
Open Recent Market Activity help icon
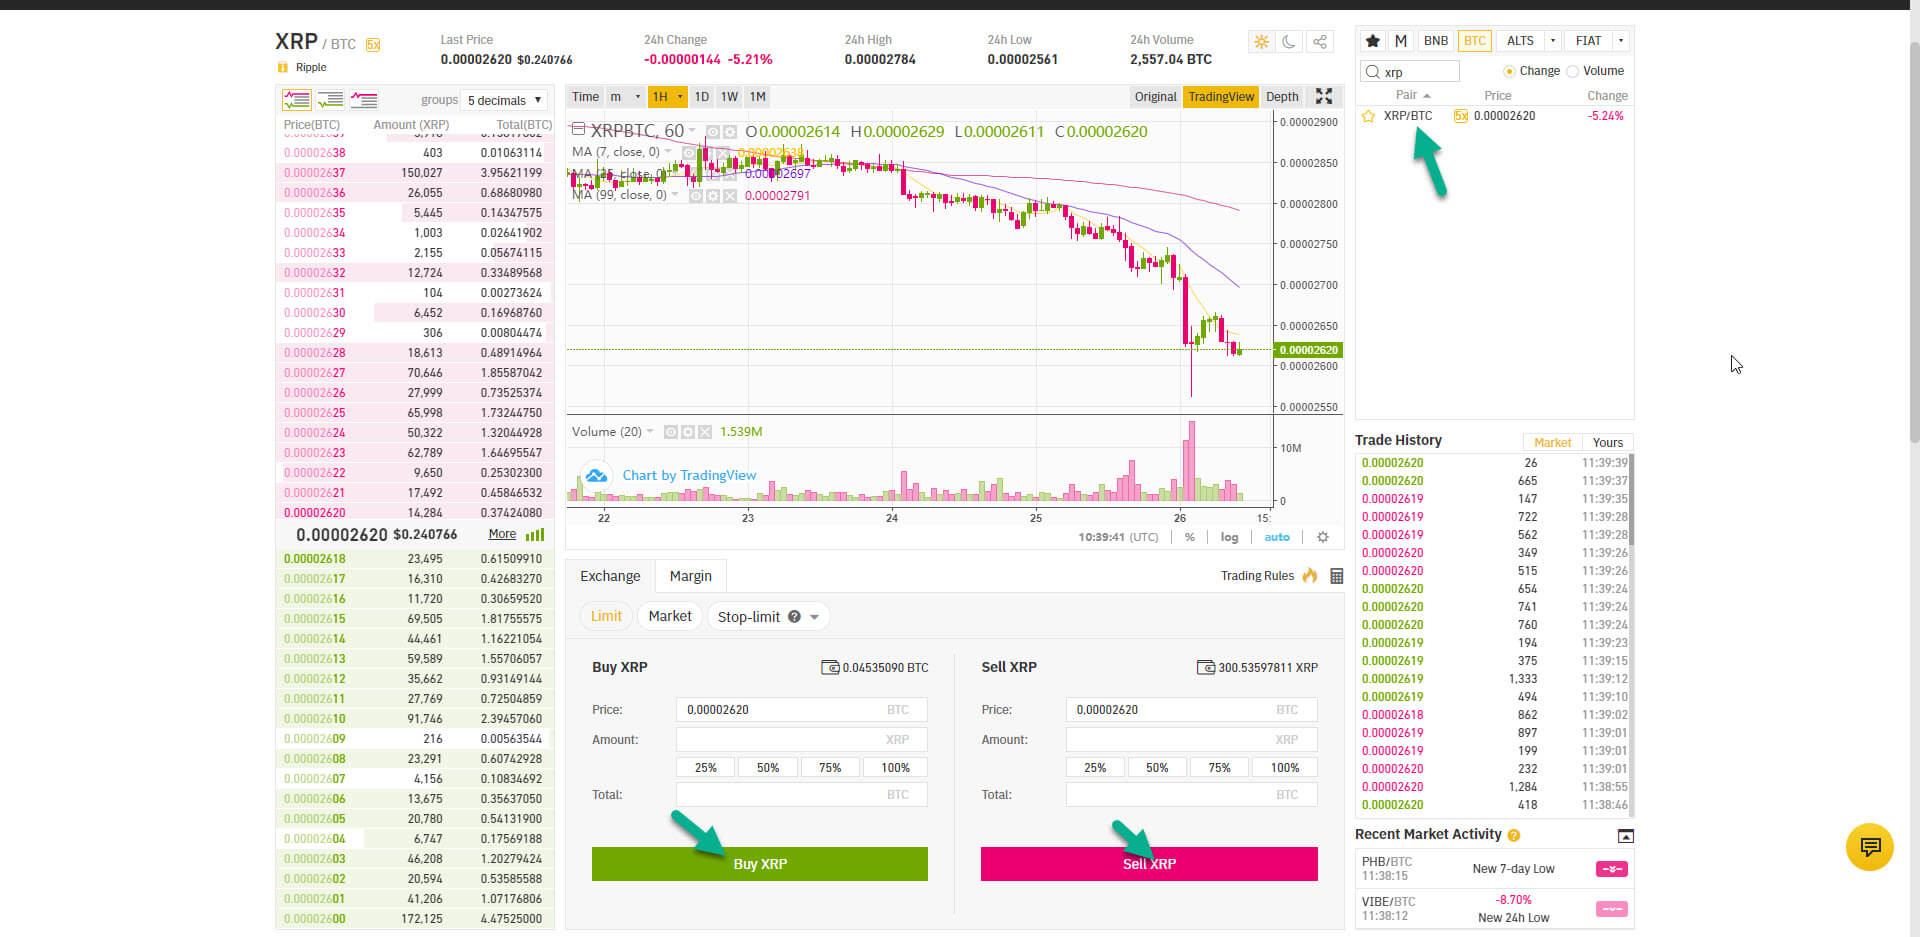coord(1514,835)
